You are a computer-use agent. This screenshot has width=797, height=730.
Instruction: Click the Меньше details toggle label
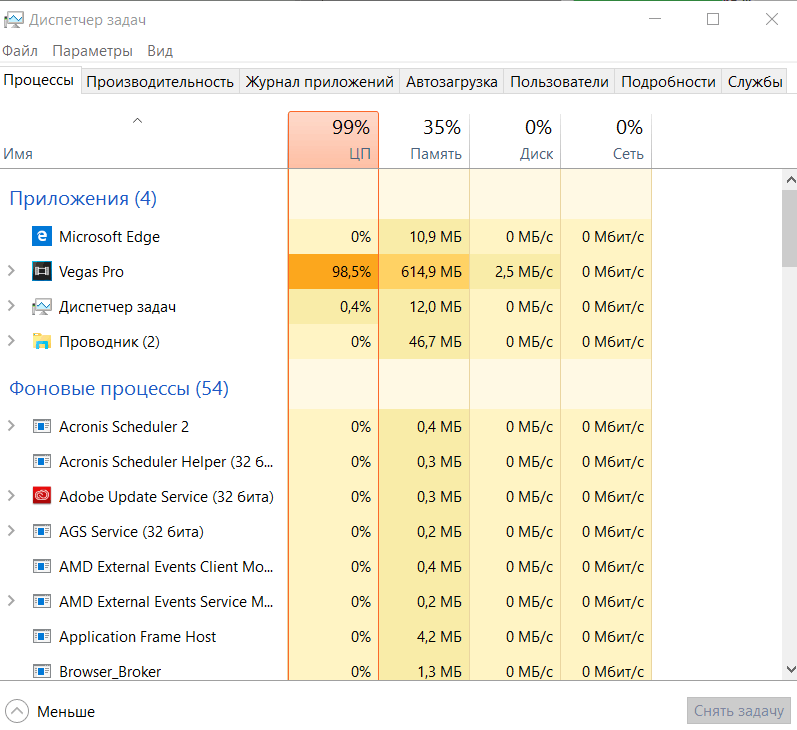click(x=66, y=711)
